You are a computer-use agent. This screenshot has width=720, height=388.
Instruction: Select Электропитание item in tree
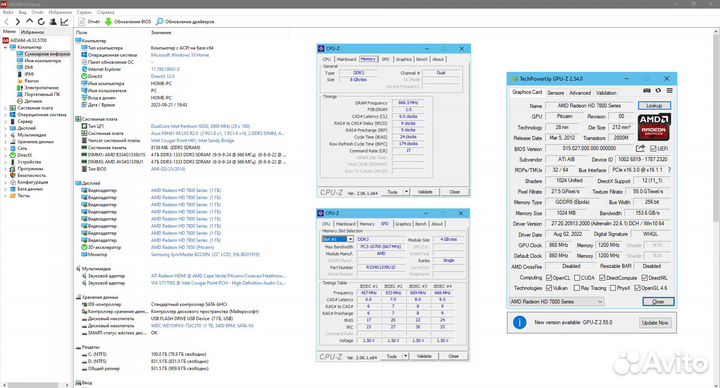pos(38,87)
